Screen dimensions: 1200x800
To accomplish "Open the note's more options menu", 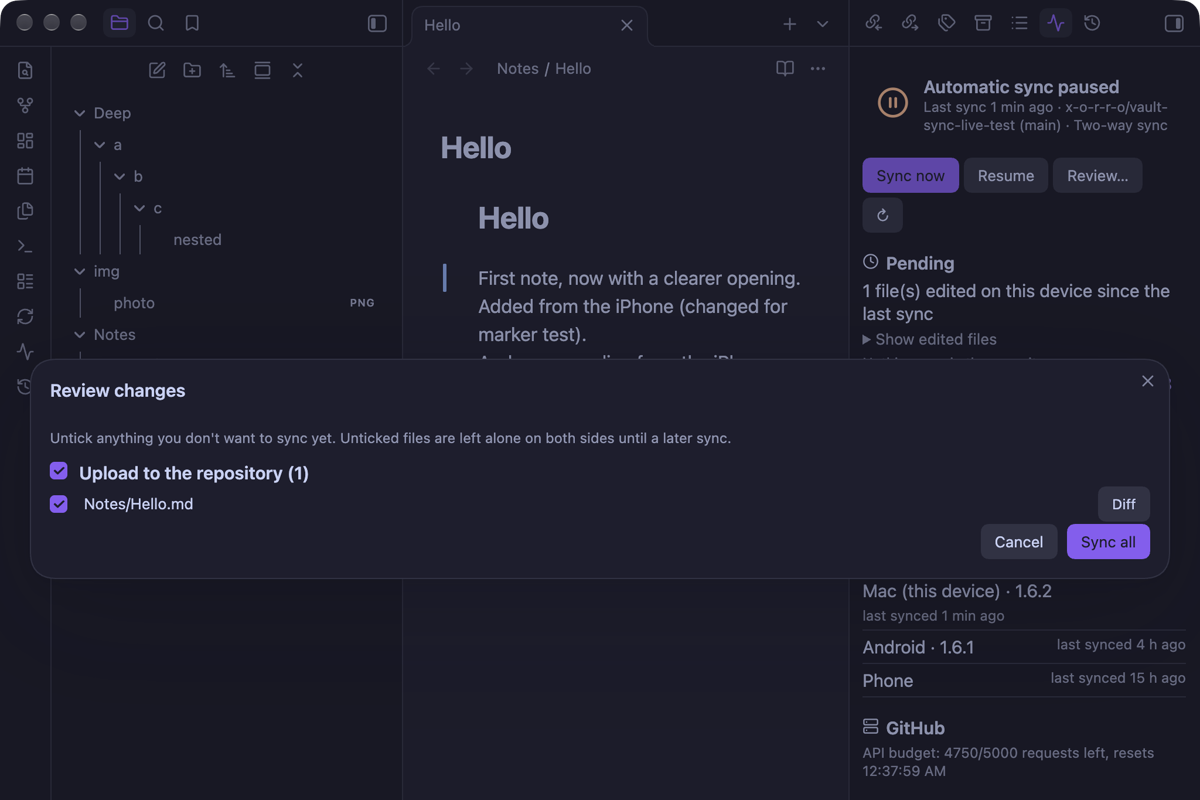I will tap(818, 69).
